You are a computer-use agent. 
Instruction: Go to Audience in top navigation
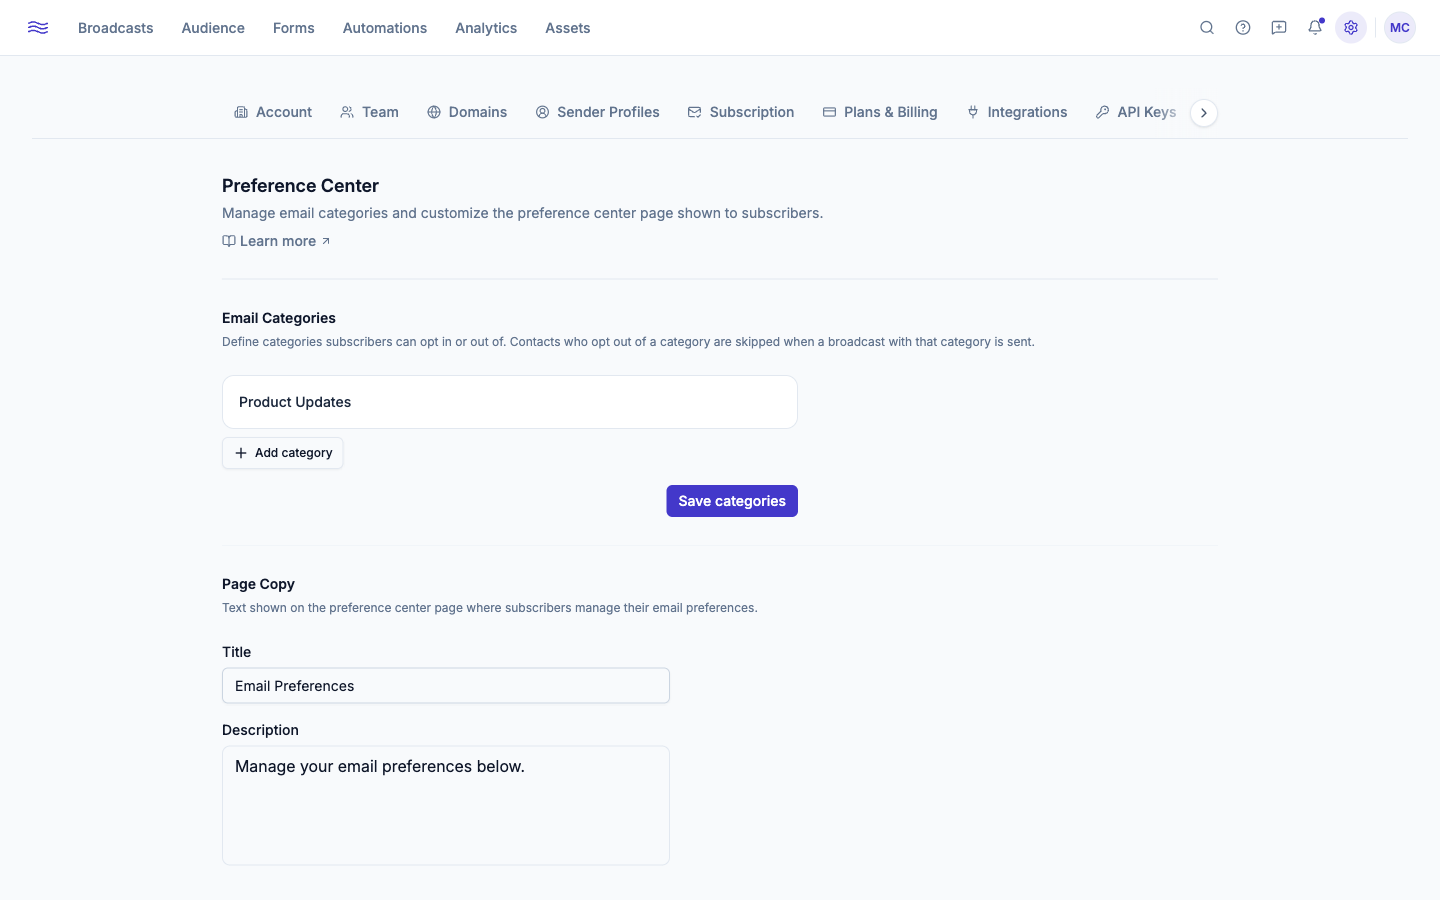(213, 28)
